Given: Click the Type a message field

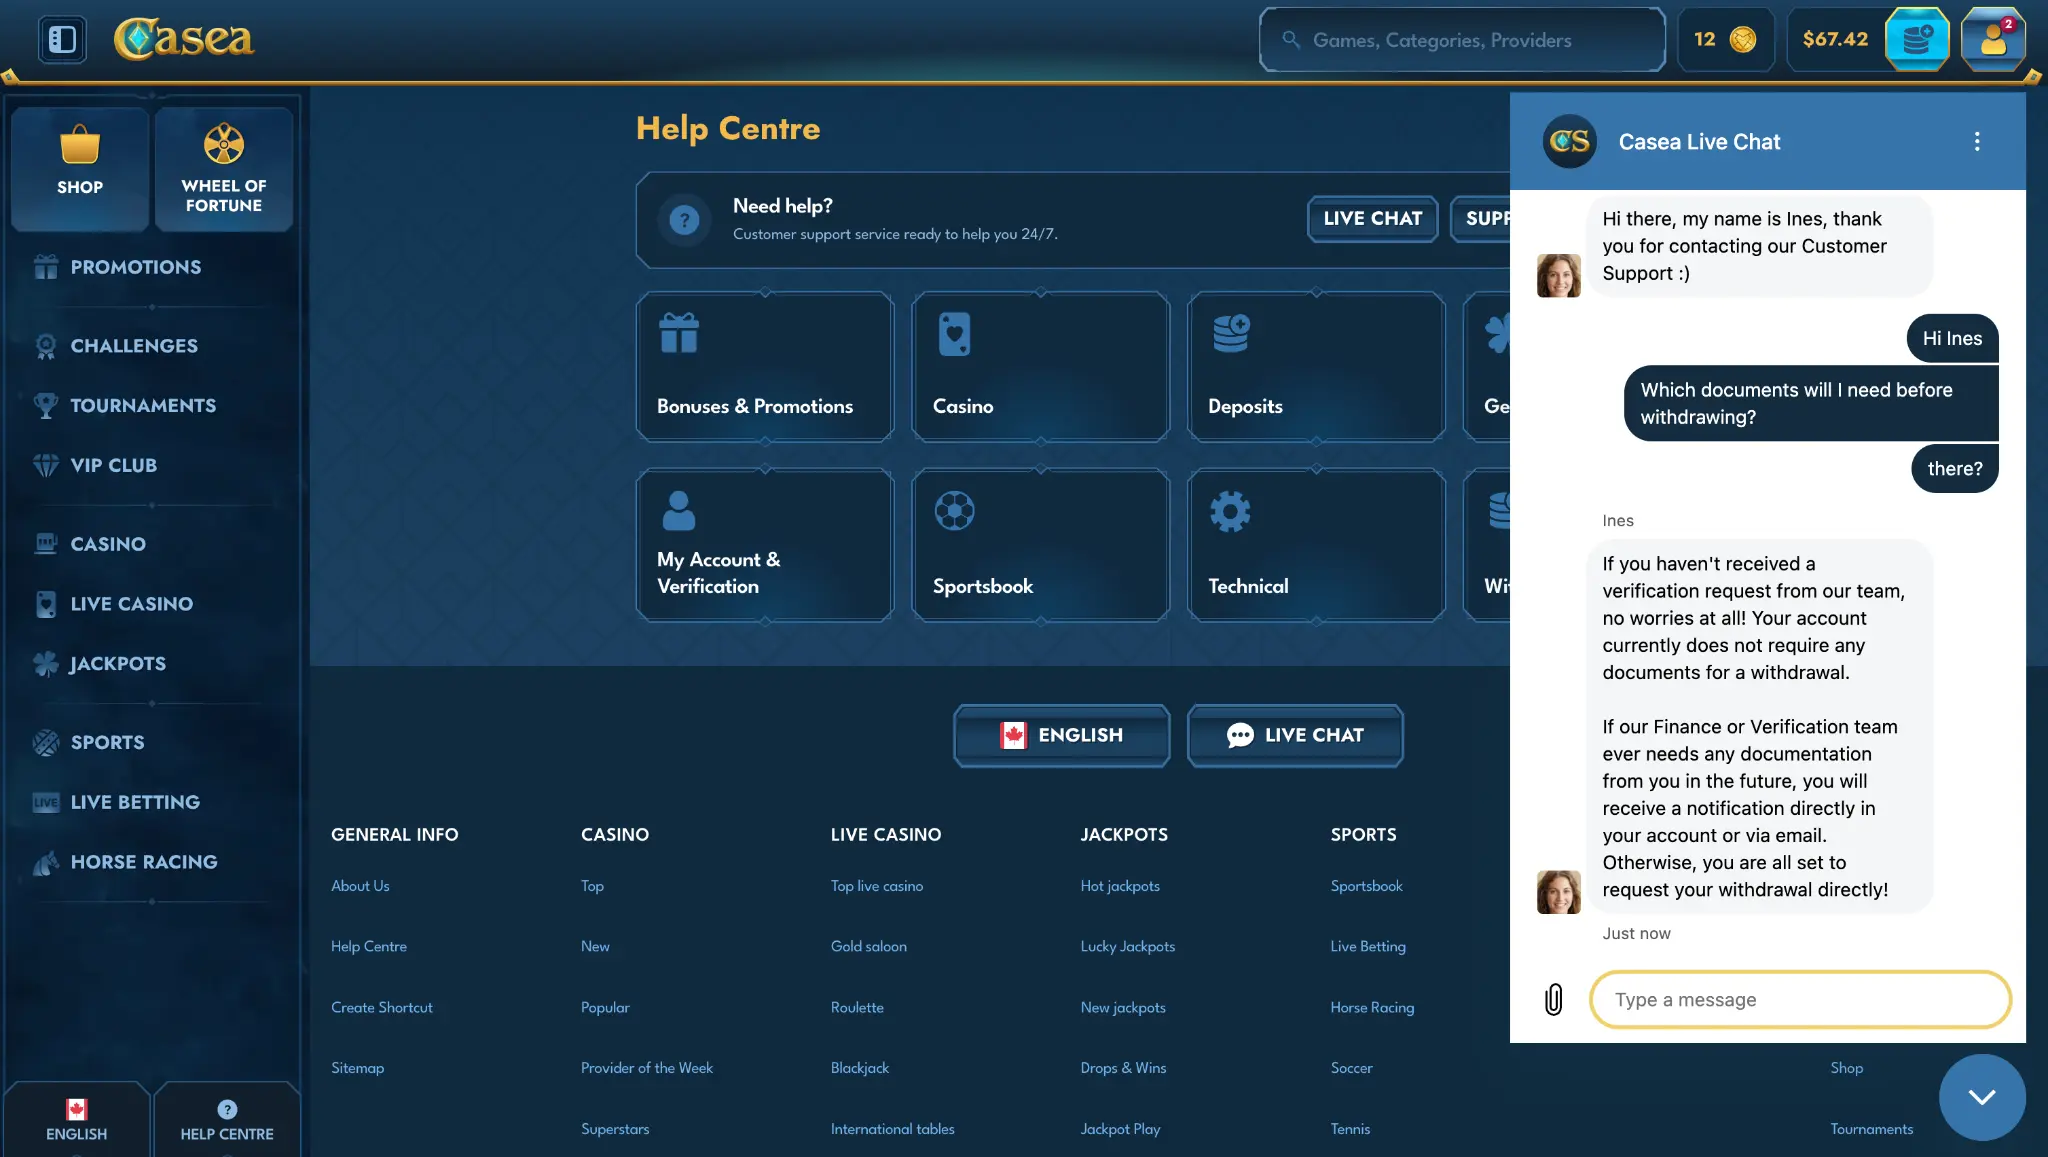Looking at the screenshot, I should point(1800,999).
